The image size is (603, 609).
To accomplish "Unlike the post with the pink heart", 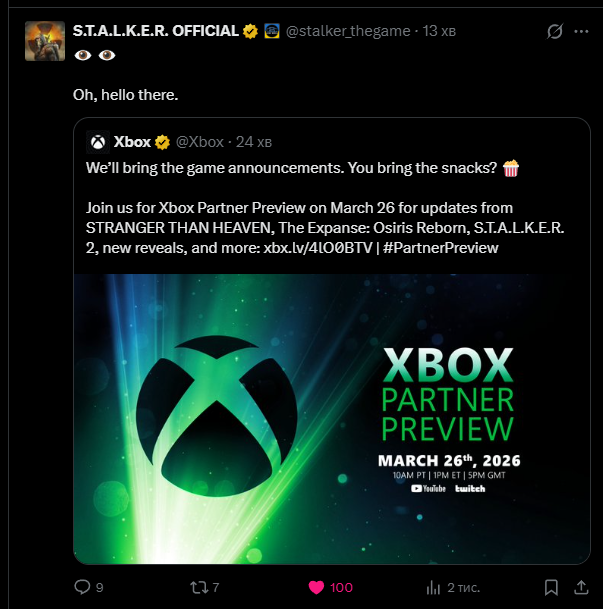I will coord(316,587).
